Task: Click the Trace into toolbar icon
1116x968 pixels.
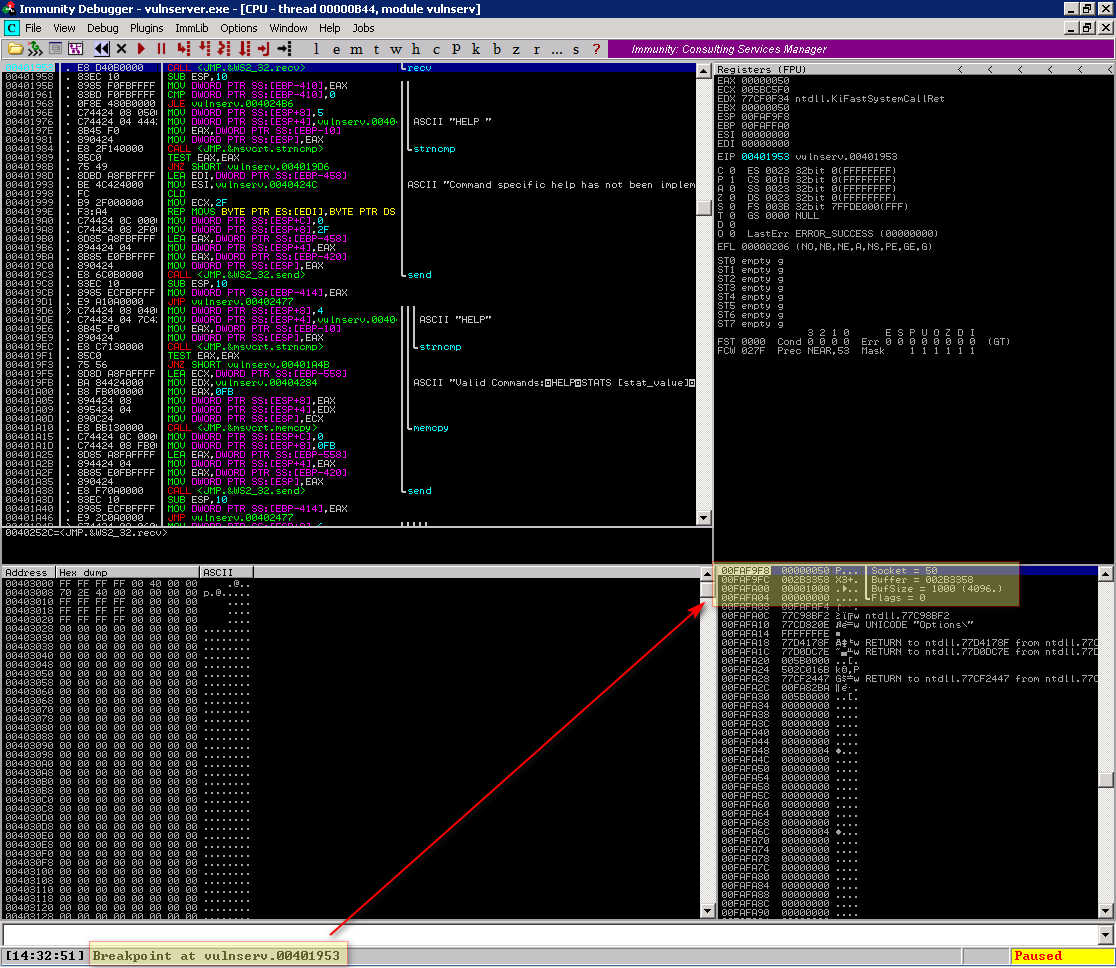Action: (224, 48)
